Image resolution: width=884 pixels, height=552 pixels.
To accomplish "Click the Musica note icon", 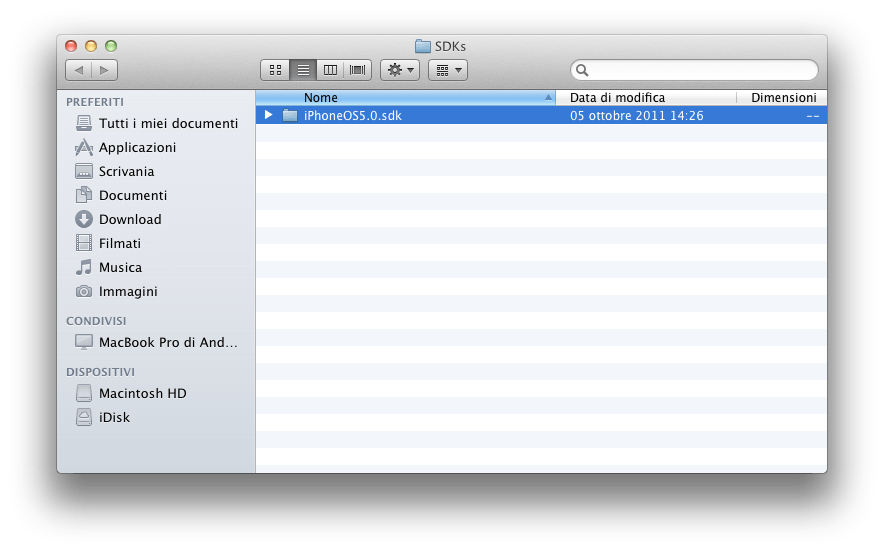I will point(83,267).
